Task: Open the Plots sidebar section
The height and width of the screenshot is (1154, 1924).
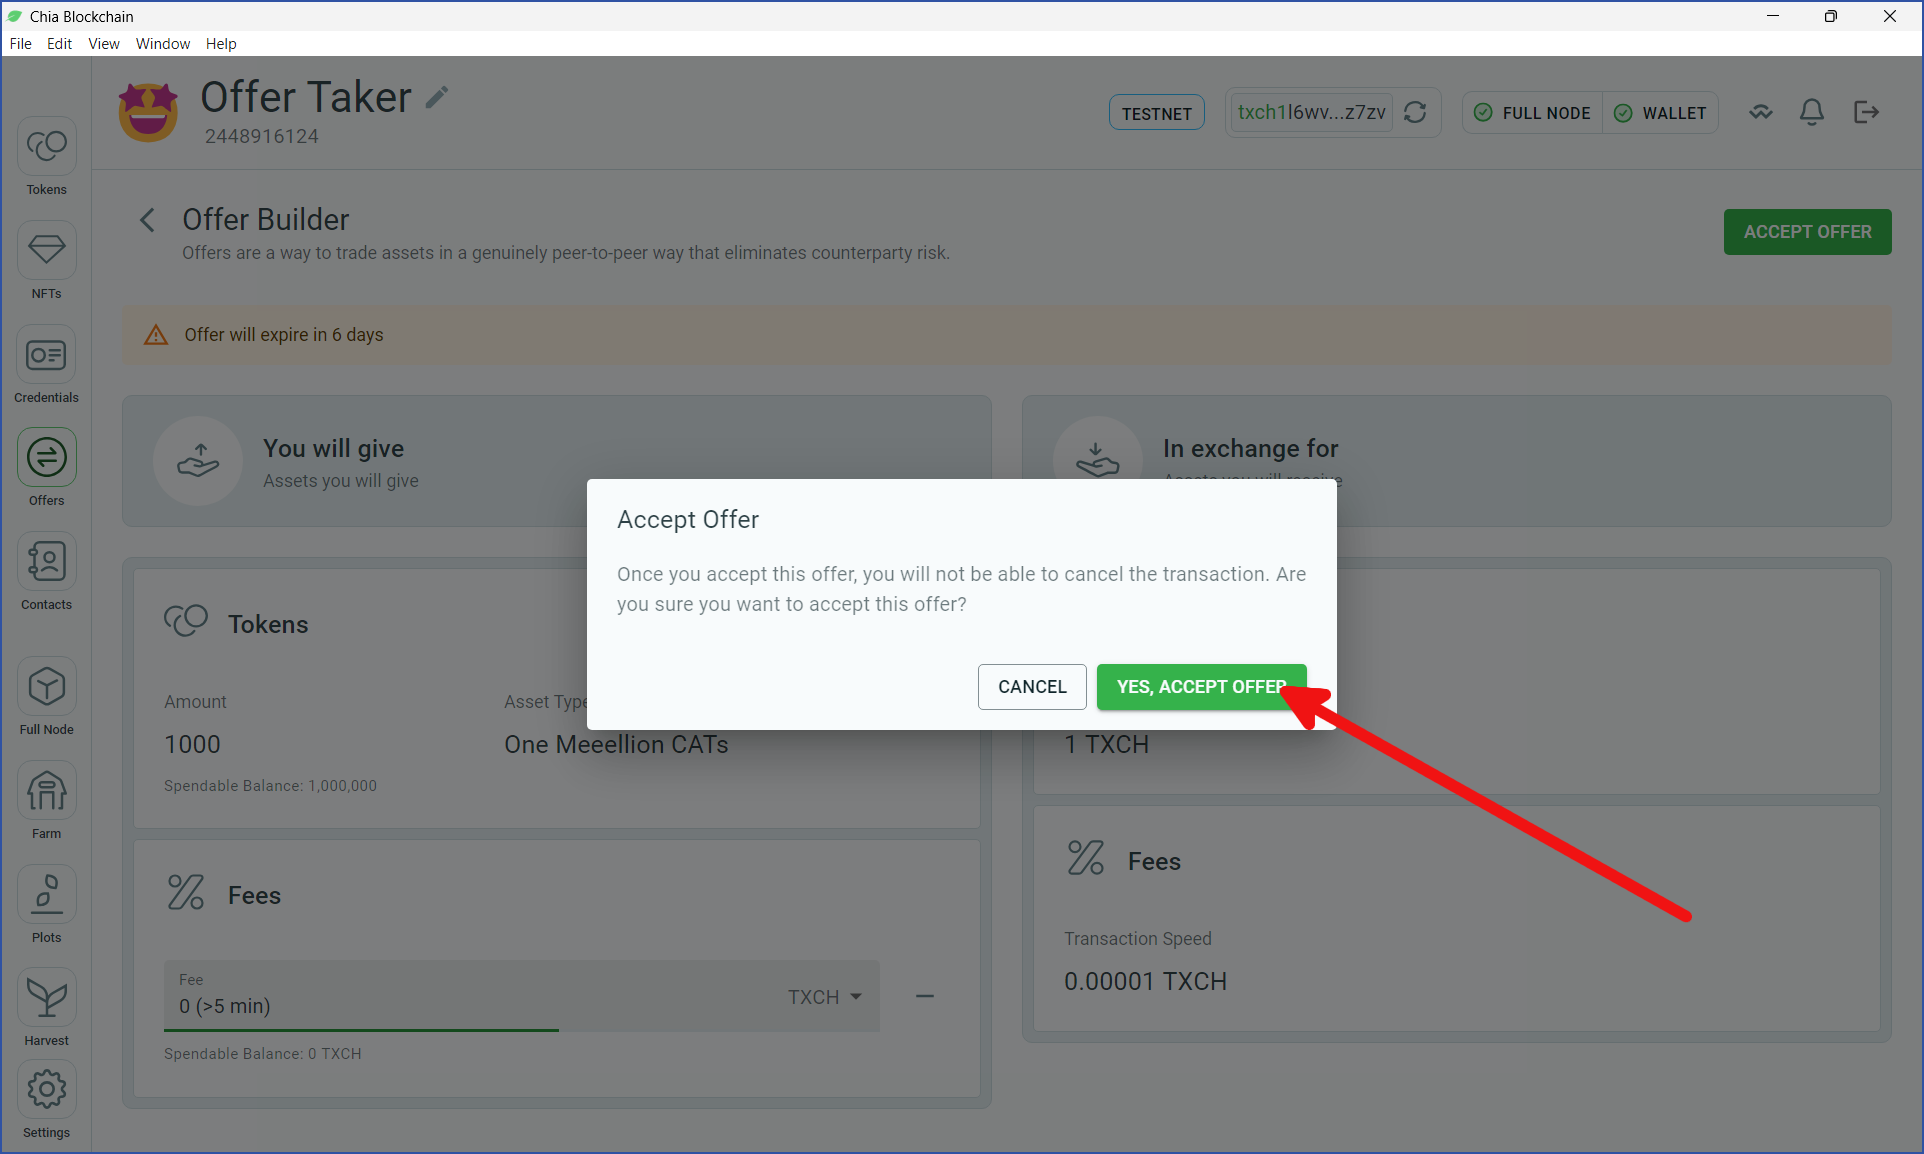Action: [x=46, y=906]
